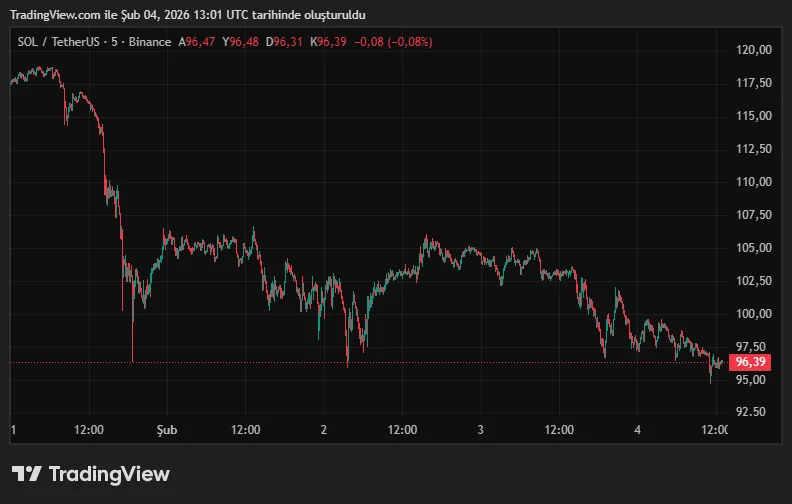
Task: Click the 120,00 price axis label
Action: point(752,50)
